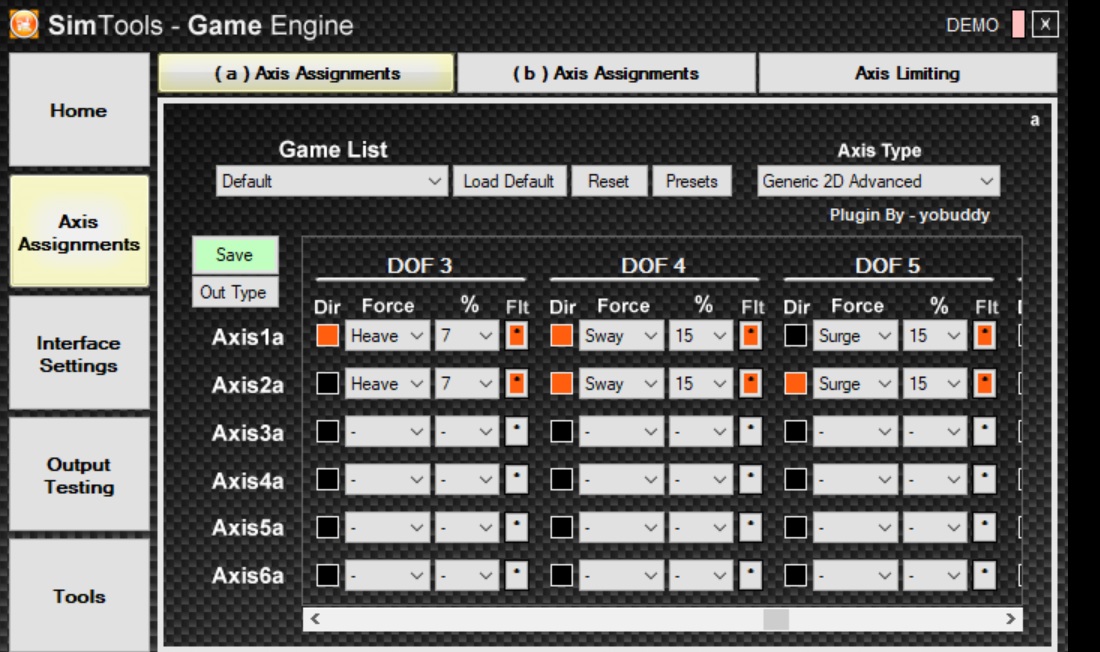
Task: Toggle Axis2a DOF 5 direction box
Action: (796, 383)
